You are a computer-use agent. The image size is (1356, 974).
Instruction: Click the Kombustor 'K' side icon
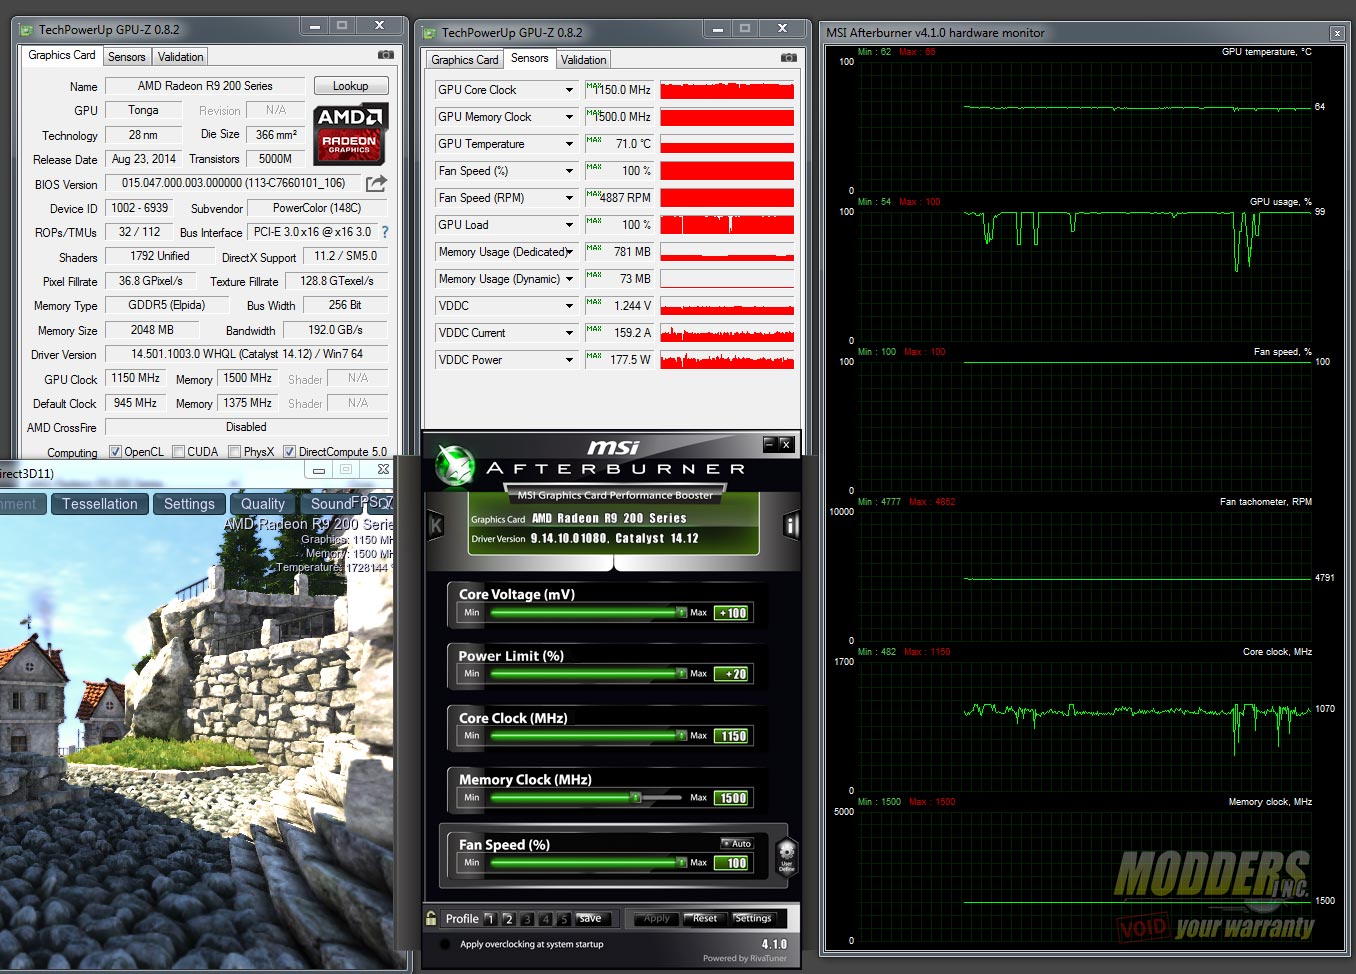point(436,525)
